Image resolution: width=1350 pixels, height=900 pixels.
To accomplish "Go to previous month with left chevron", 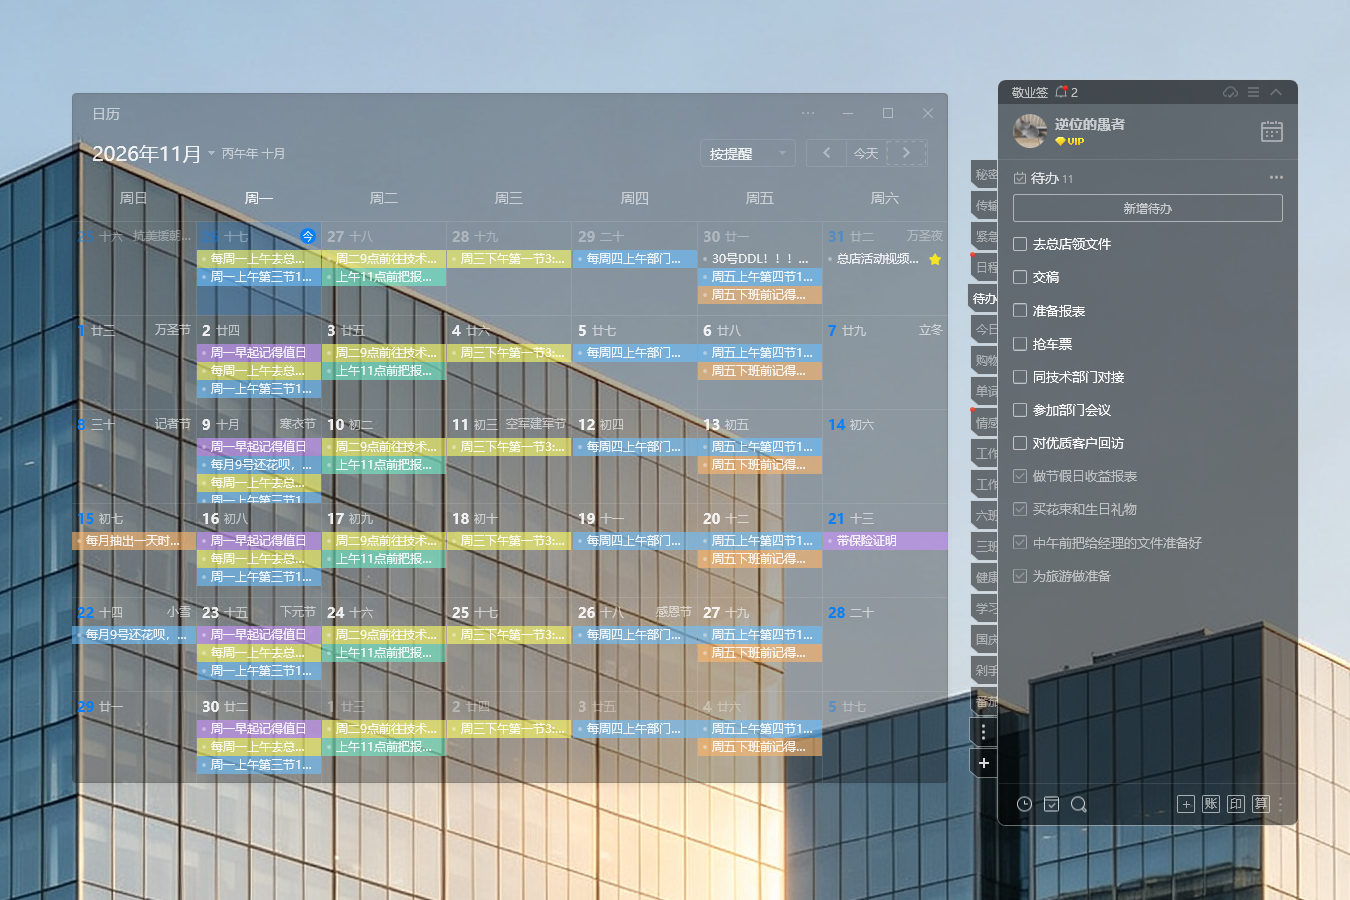I will tap(826, 153).
